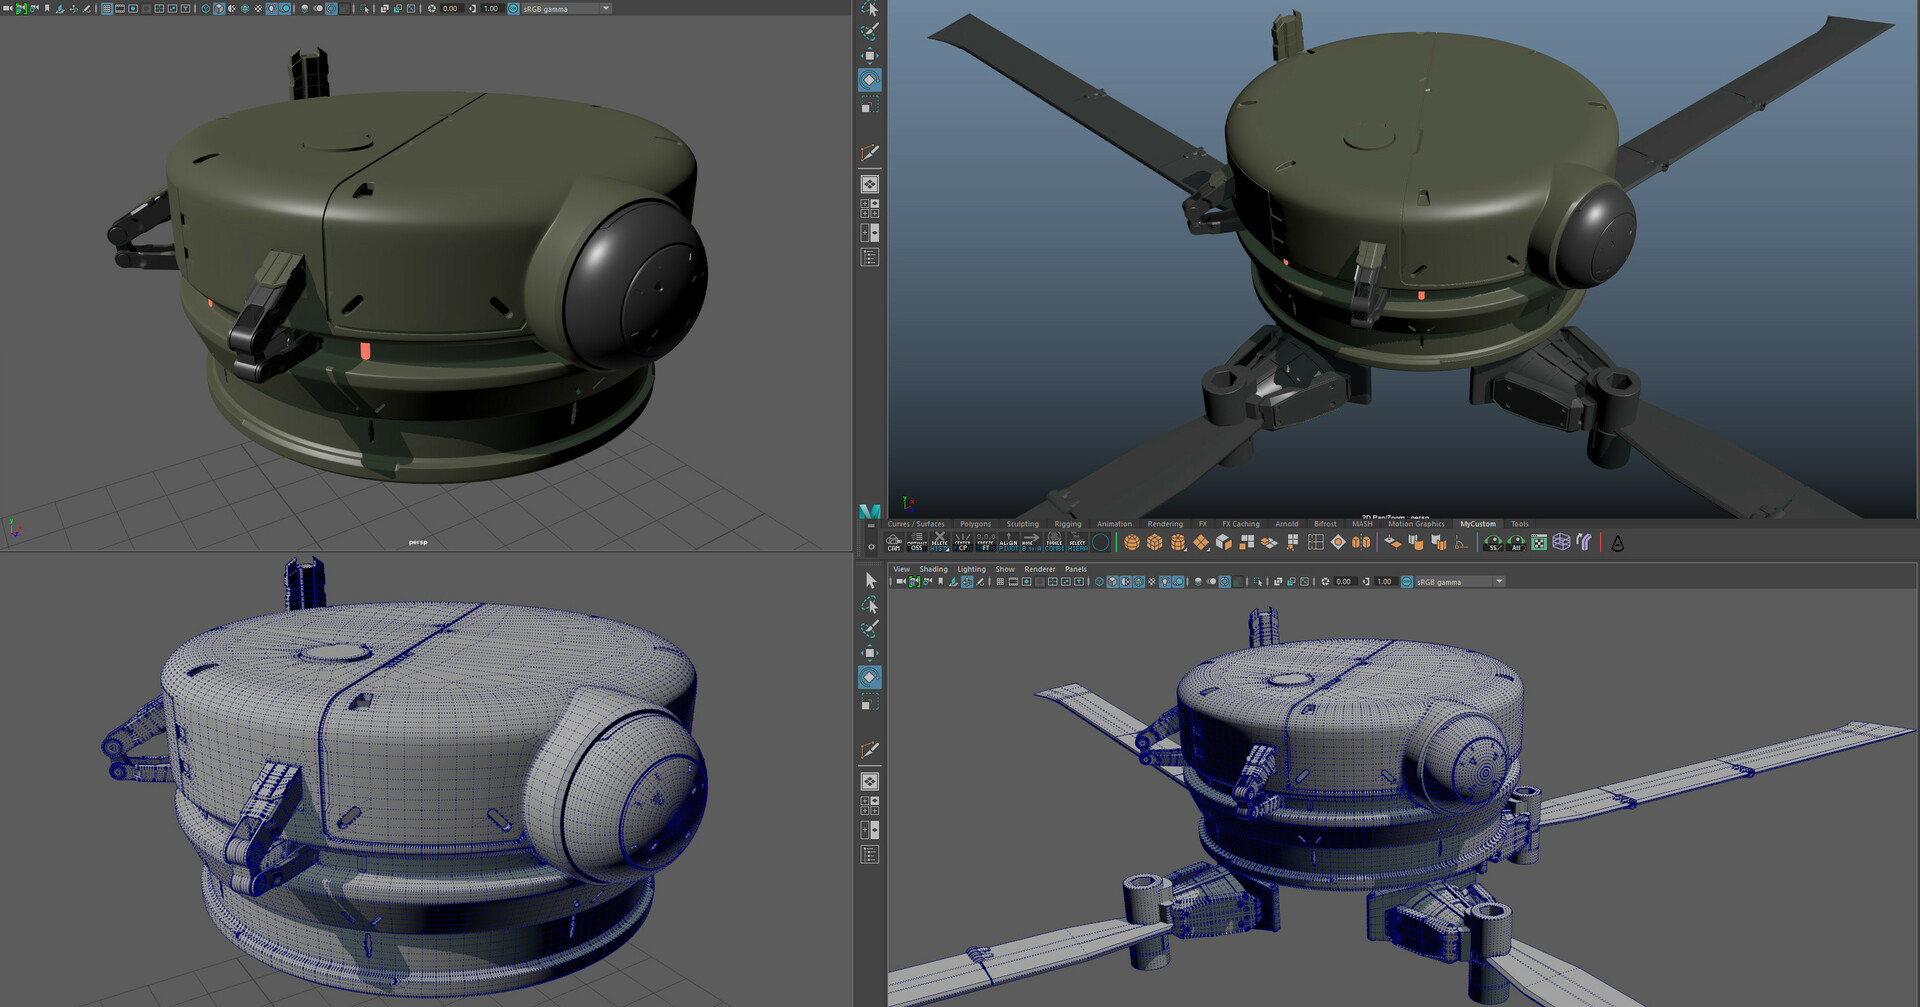This screenshot has height=1007, width=1920.
Task: Switch to the Polygons shelf tab
Action: pyautogui.click(x=974, y=523)
